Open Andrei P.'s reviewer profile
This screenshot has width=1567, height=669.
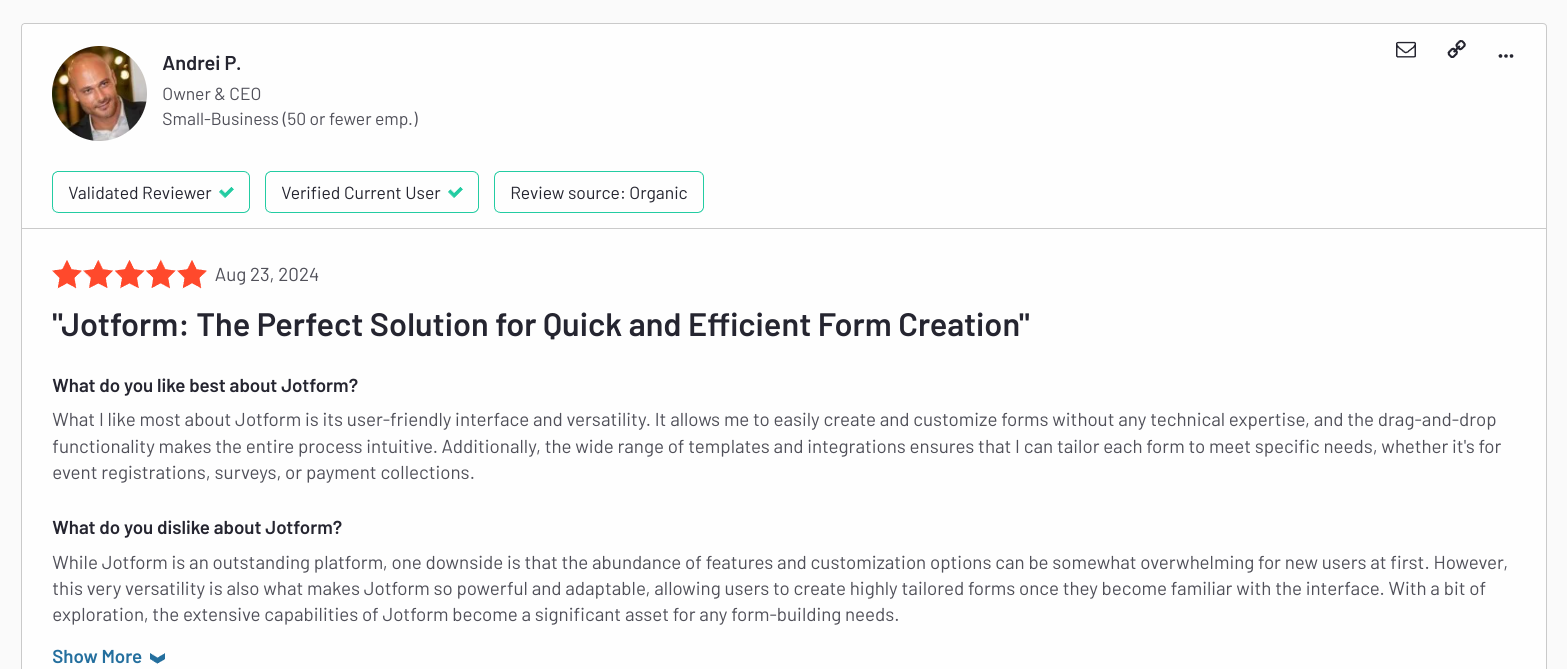201,62
